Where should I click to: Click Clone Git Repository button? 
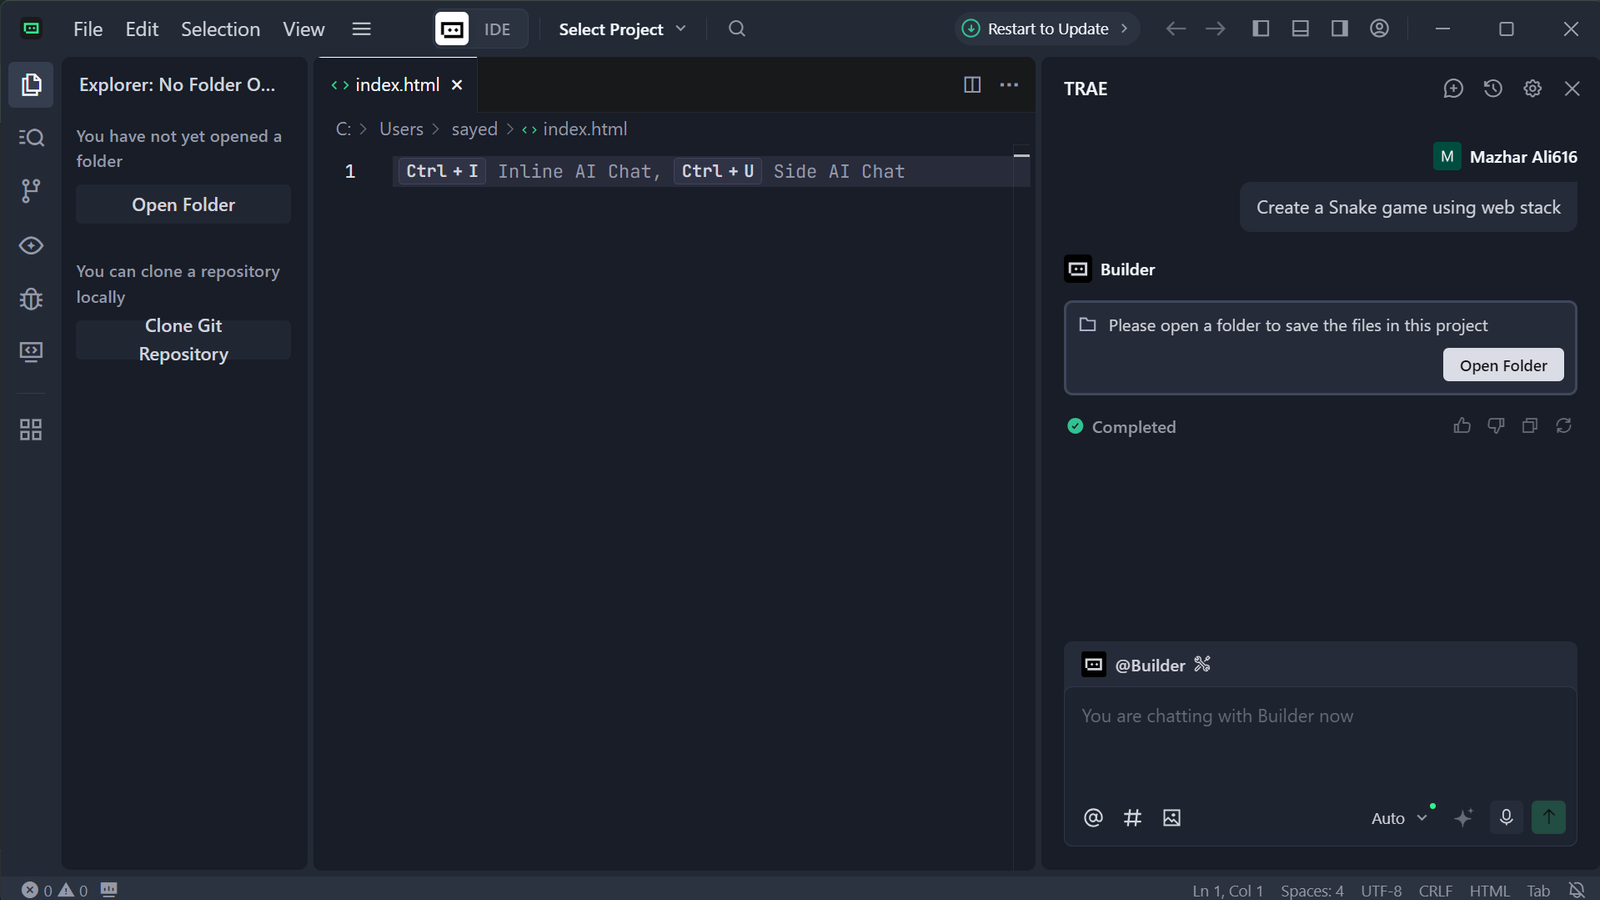click(x=184, y=340)
